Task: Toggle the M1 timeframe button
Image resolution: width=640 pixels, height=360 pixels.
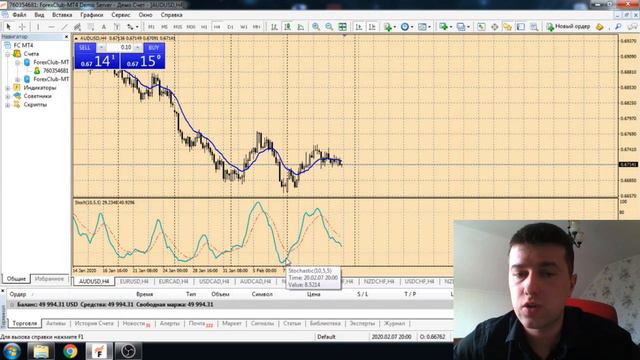Action: coord(151,27)
